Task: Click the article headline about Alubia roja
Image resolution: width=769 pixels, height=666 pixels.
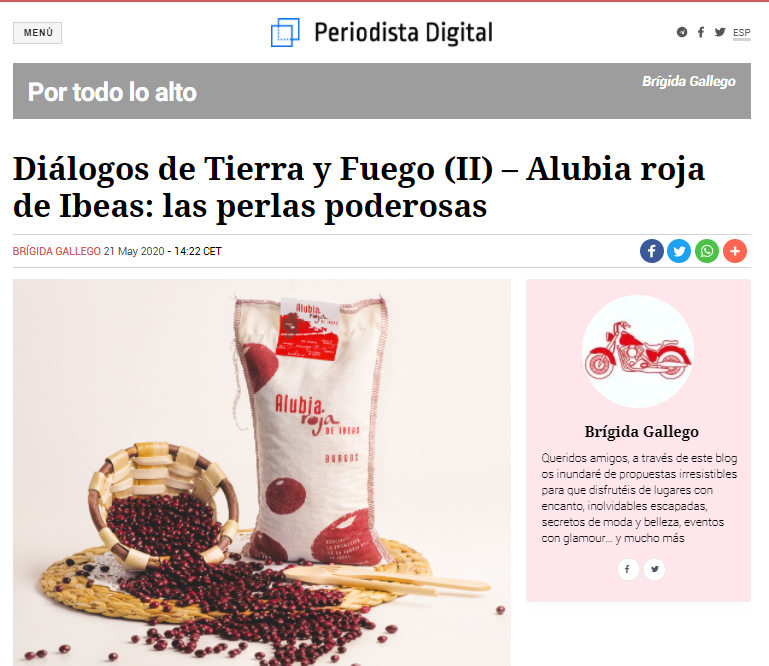Action: [359, 187]
